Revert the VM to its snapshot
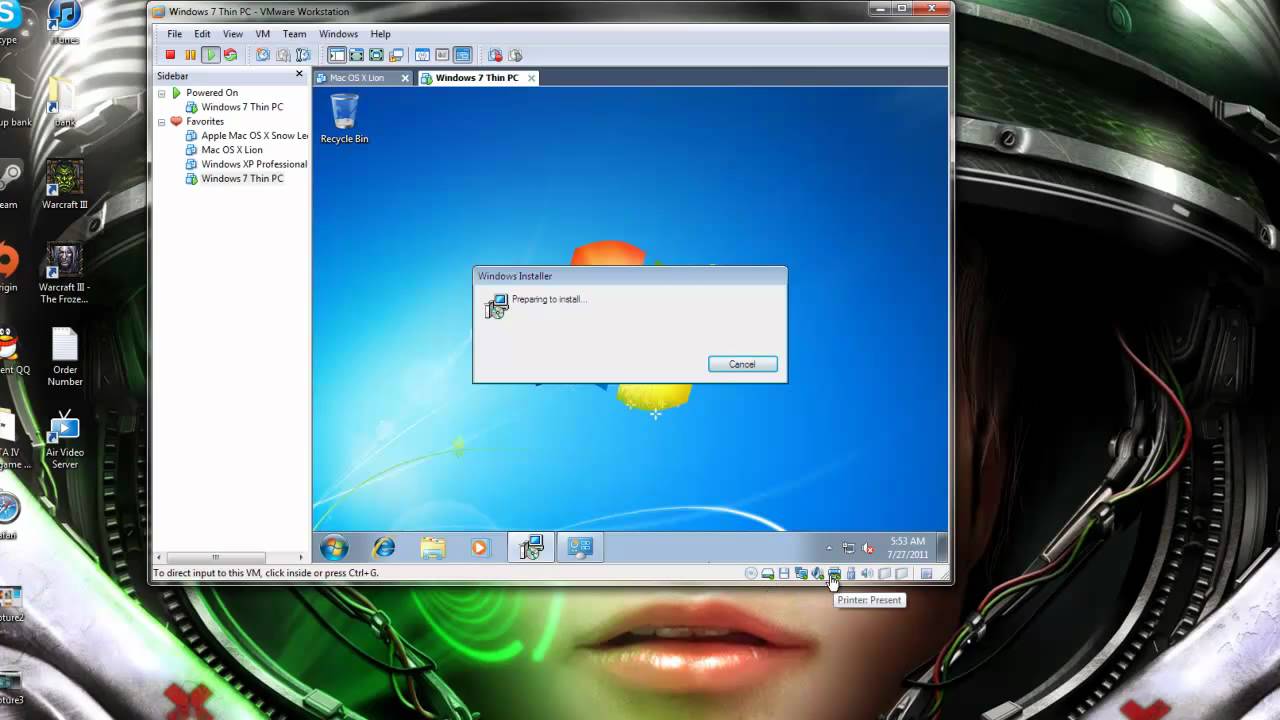 point(283,55)
